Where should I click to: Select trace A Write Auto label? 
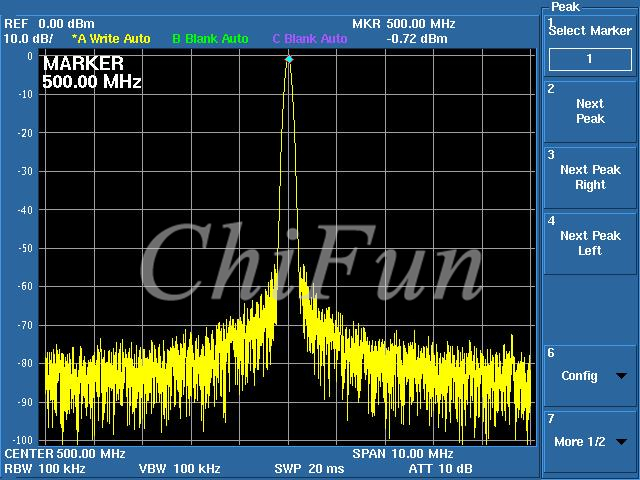tap(111, 39)
